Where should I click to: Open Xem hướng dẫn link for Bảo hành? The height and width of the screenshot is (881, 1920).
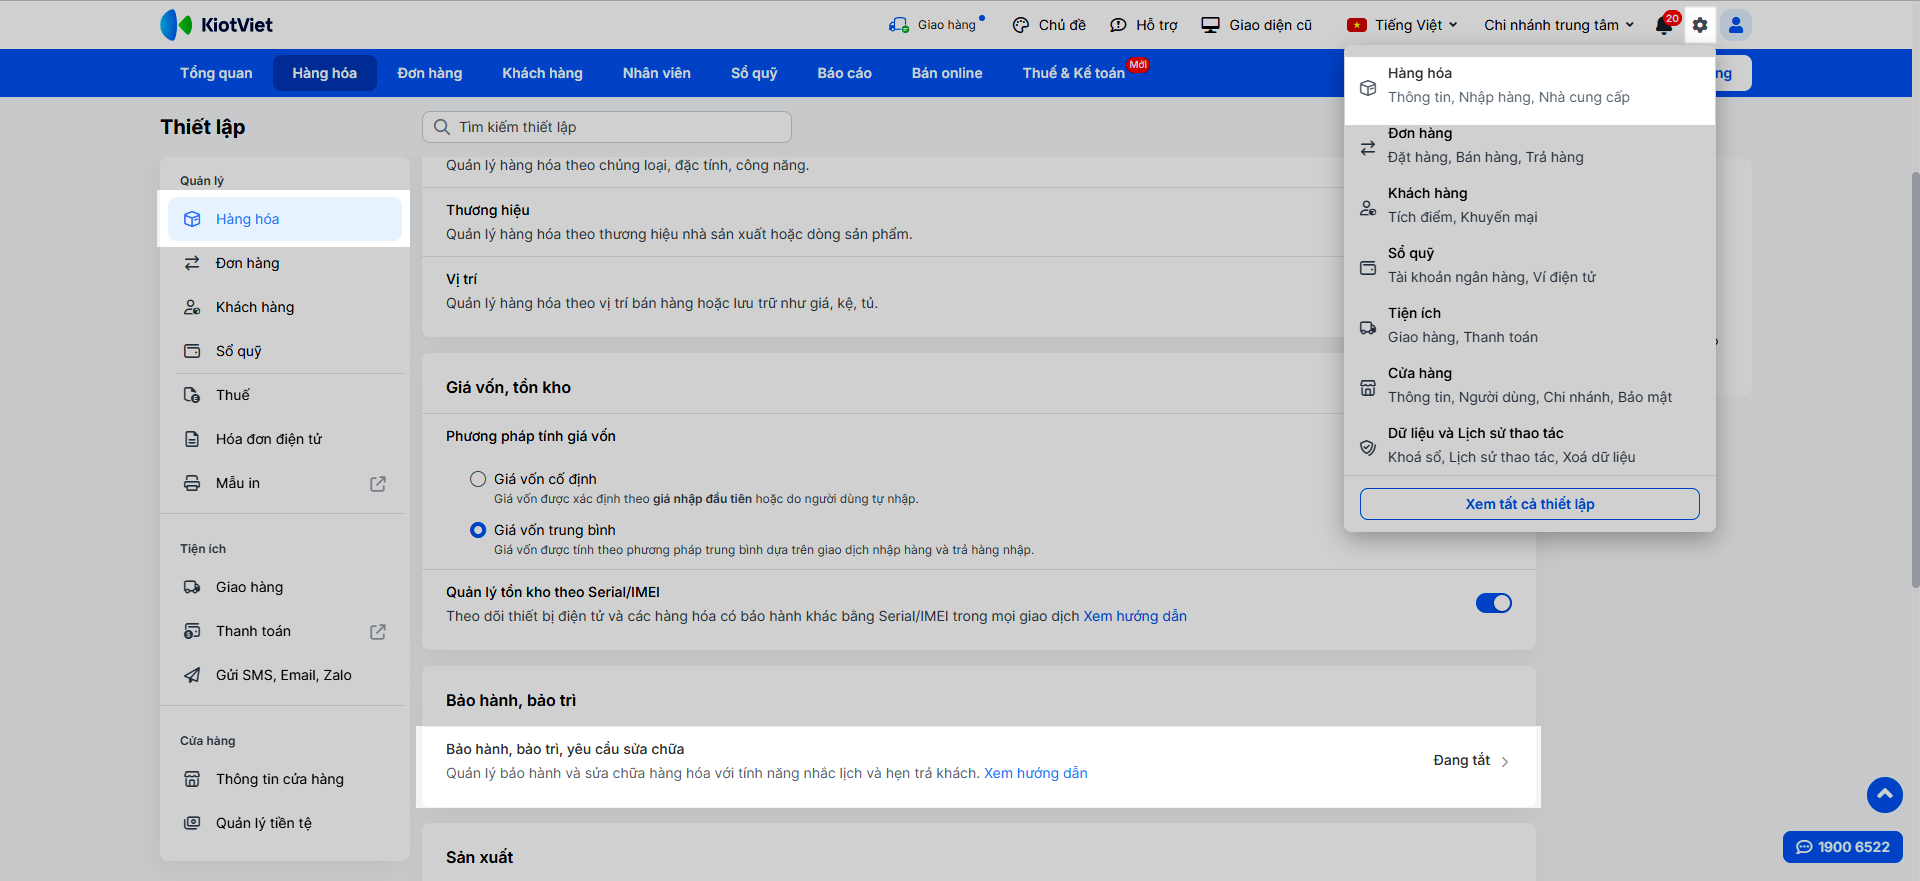1036,773
